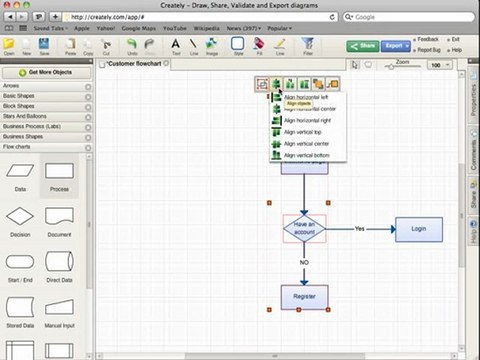Save the diagram using Save icon
This screenshot has width=480, height=360.
[44, 46]
